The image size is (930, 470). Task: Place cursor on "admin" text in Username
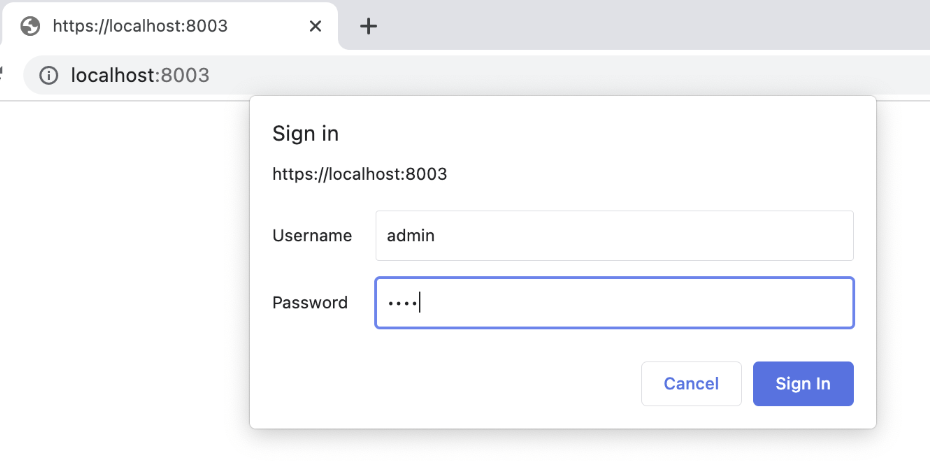click(x=411, y=236)
